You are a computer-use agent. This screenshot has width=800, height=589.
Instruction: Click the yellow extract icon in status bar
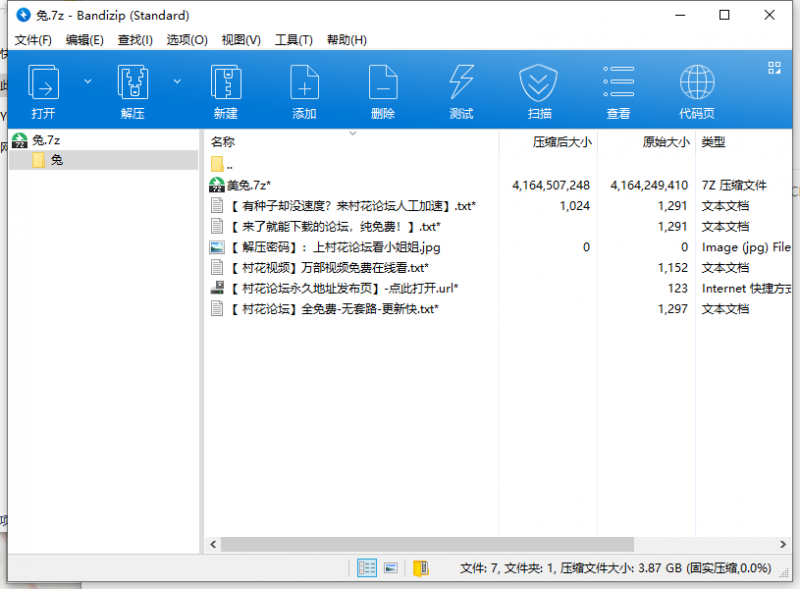[420, 568]
